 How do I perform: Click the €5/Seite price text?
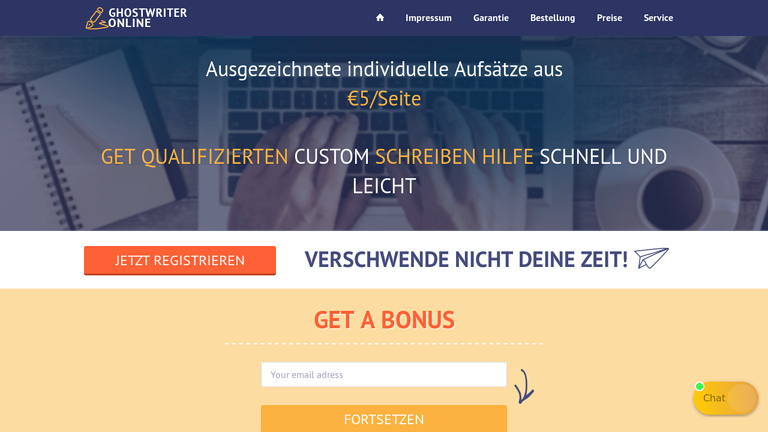pos(384,99)
